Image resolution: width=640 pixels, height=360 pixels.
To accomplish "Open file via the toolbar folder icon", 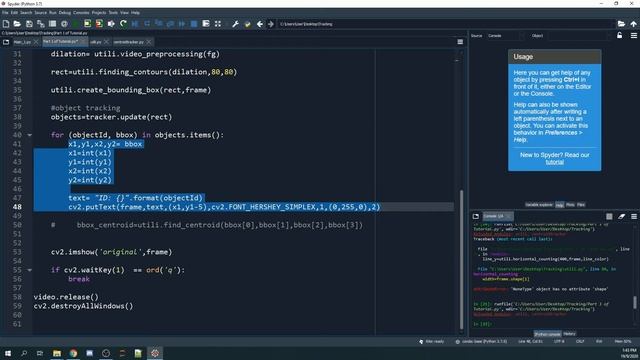I will (x=17, y=24).
